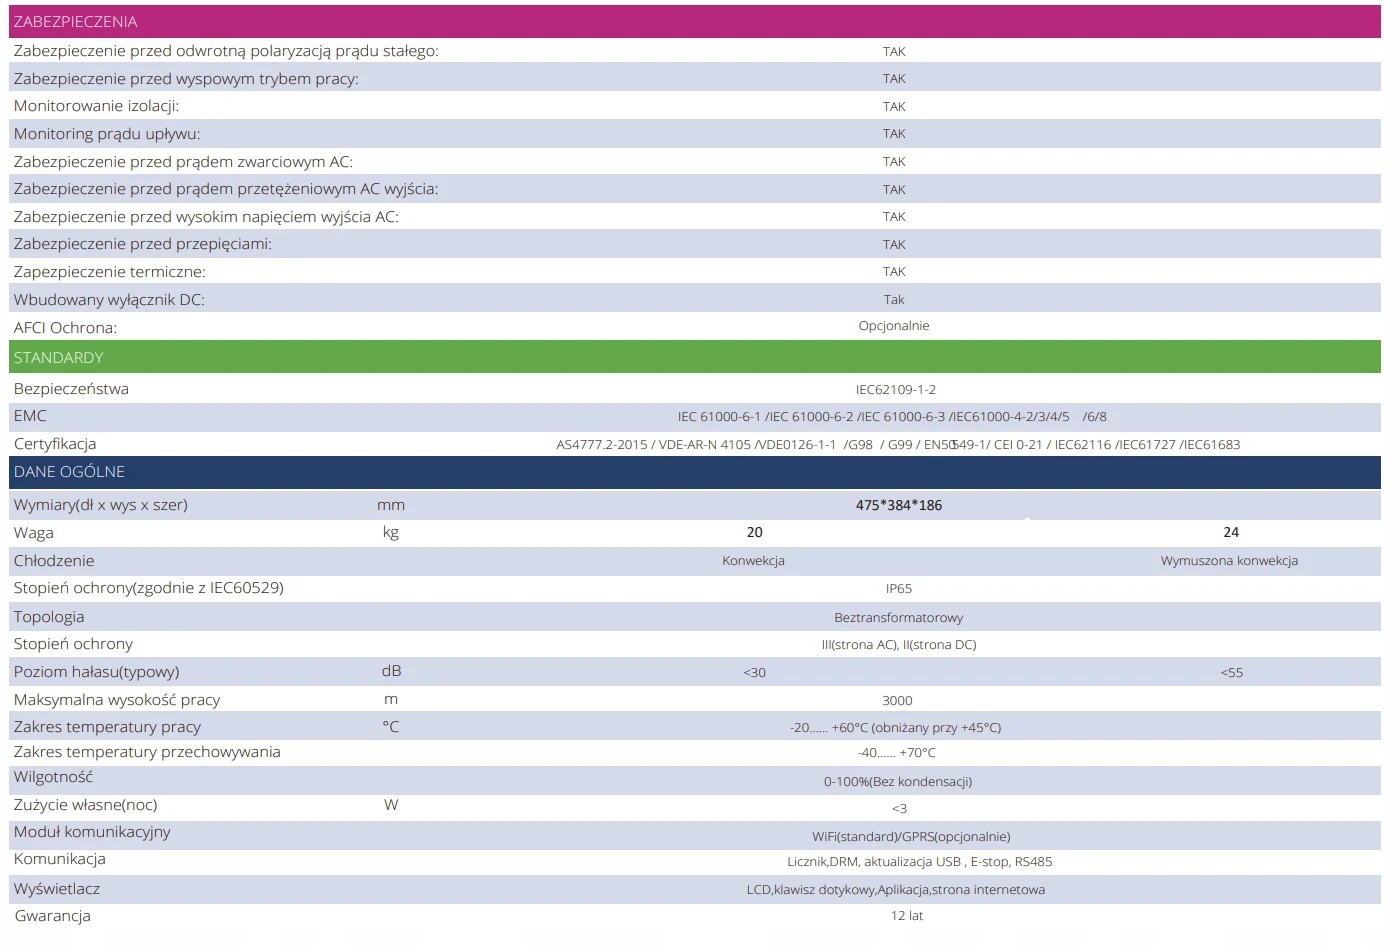1400x946 pixels.
Task: Click the 'kg' unit in Waga row
Action: [x=391, y=533]
